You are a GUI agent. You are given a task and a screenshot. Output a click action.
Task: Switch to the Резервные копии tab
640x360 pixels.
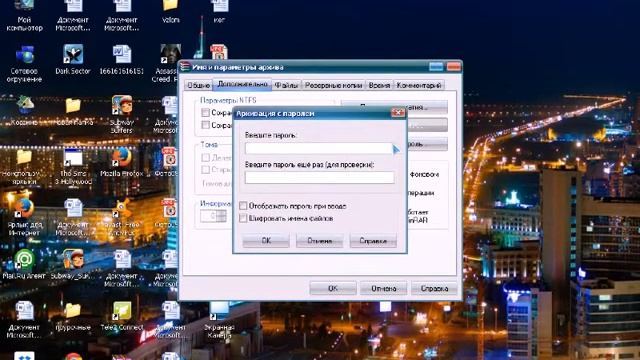[x=333, y=85]
